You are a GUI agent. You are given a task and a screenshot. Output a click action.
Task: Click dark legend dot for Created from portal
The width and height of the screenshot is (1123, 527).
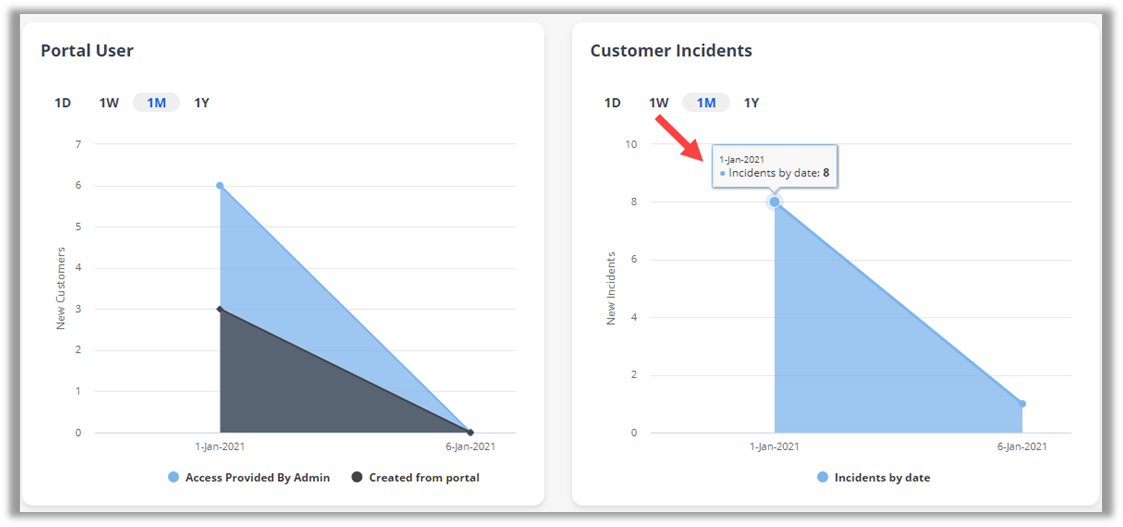click(357, 478)
